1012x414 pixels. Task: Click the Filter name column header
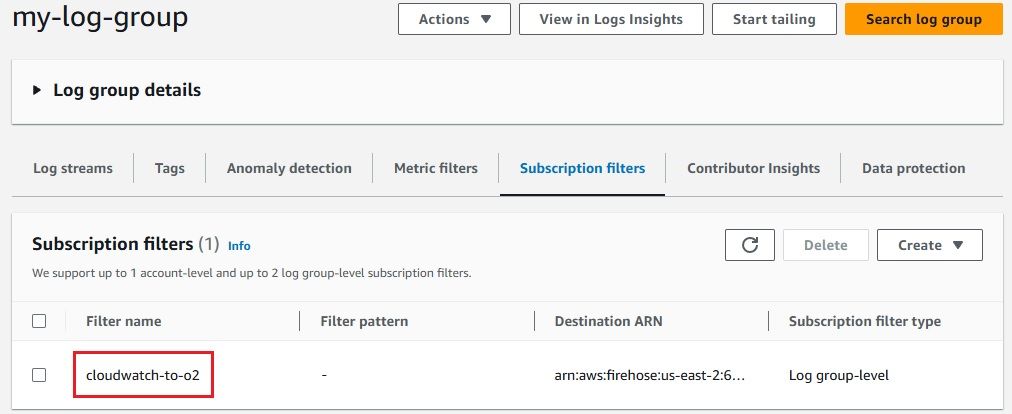pyautogui.click(x=123, y=321)
